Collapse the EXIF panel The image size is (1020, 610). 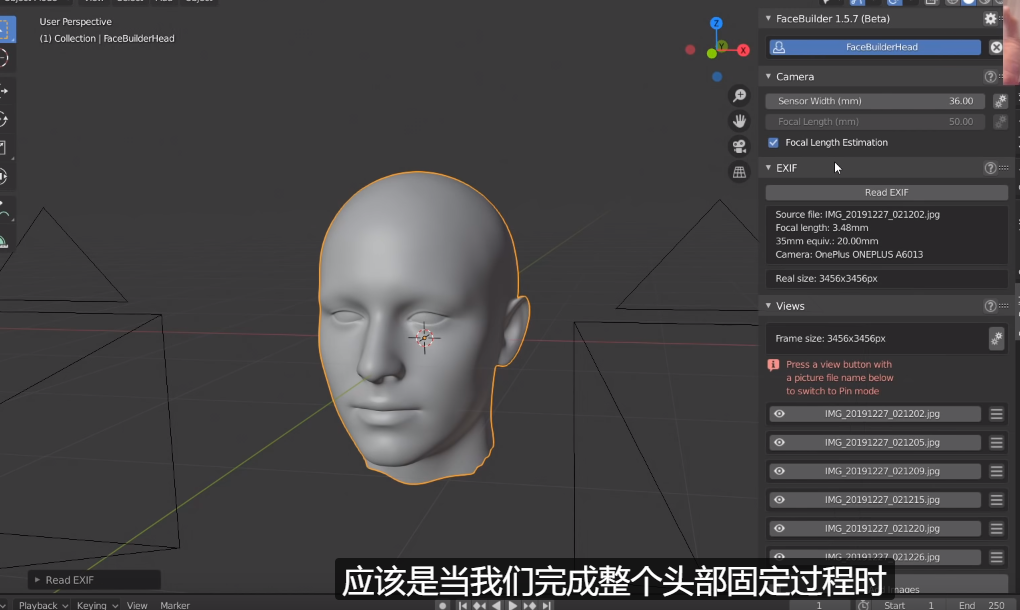pos(768,168)
